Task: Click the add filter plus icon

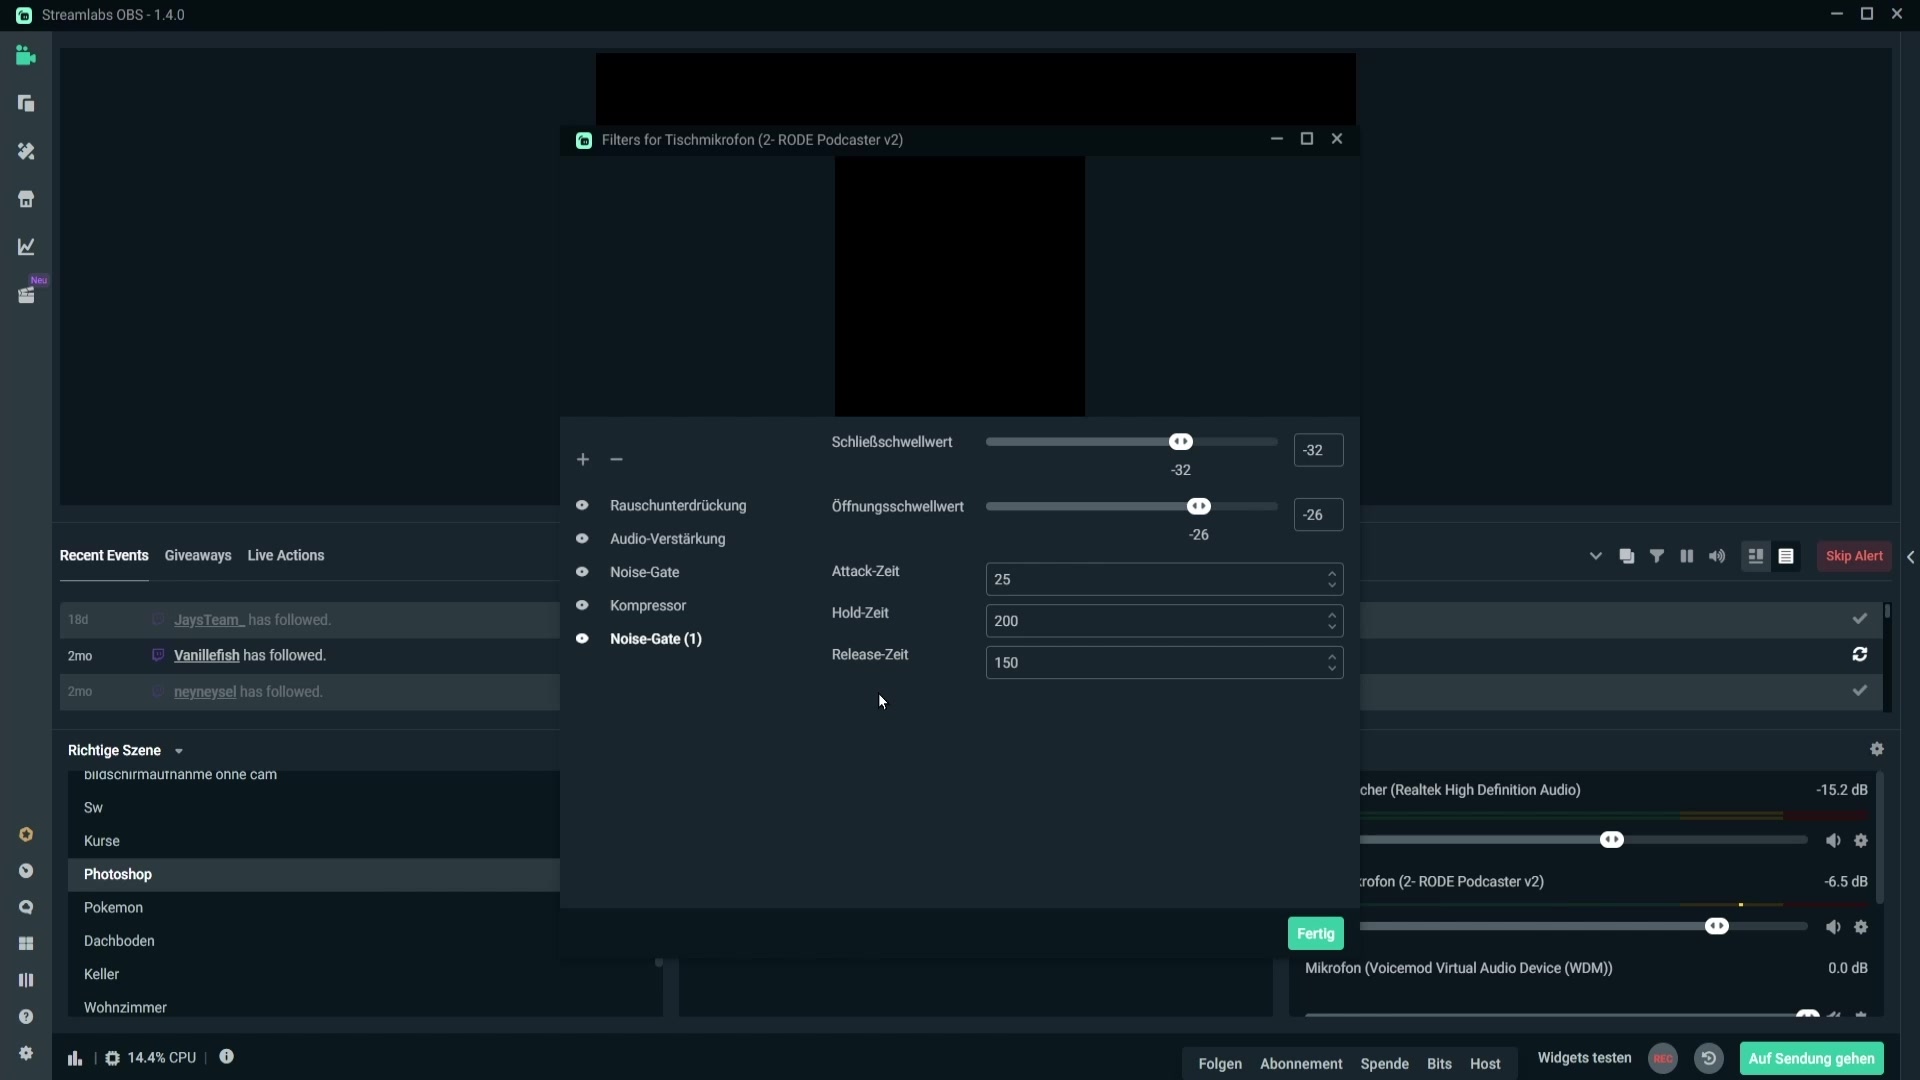Action: 583,459
